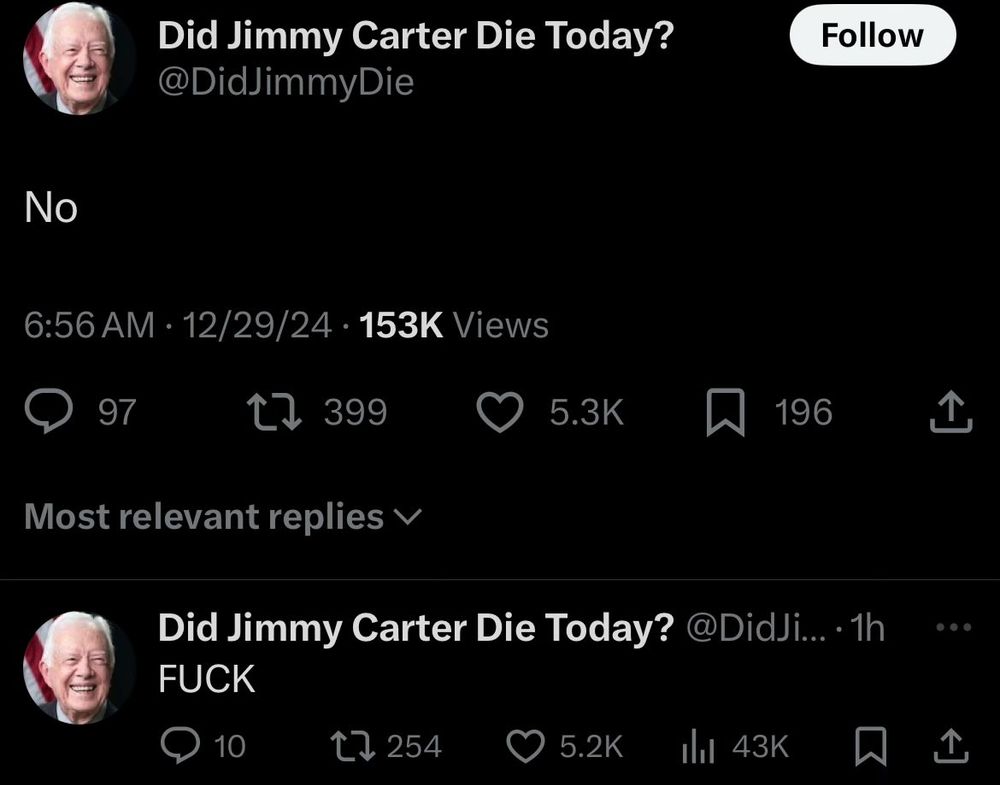The image size is (1000, 785).
Task: Follow the Did Jimmy Carter Die Today account
Action: pos(872,35)
